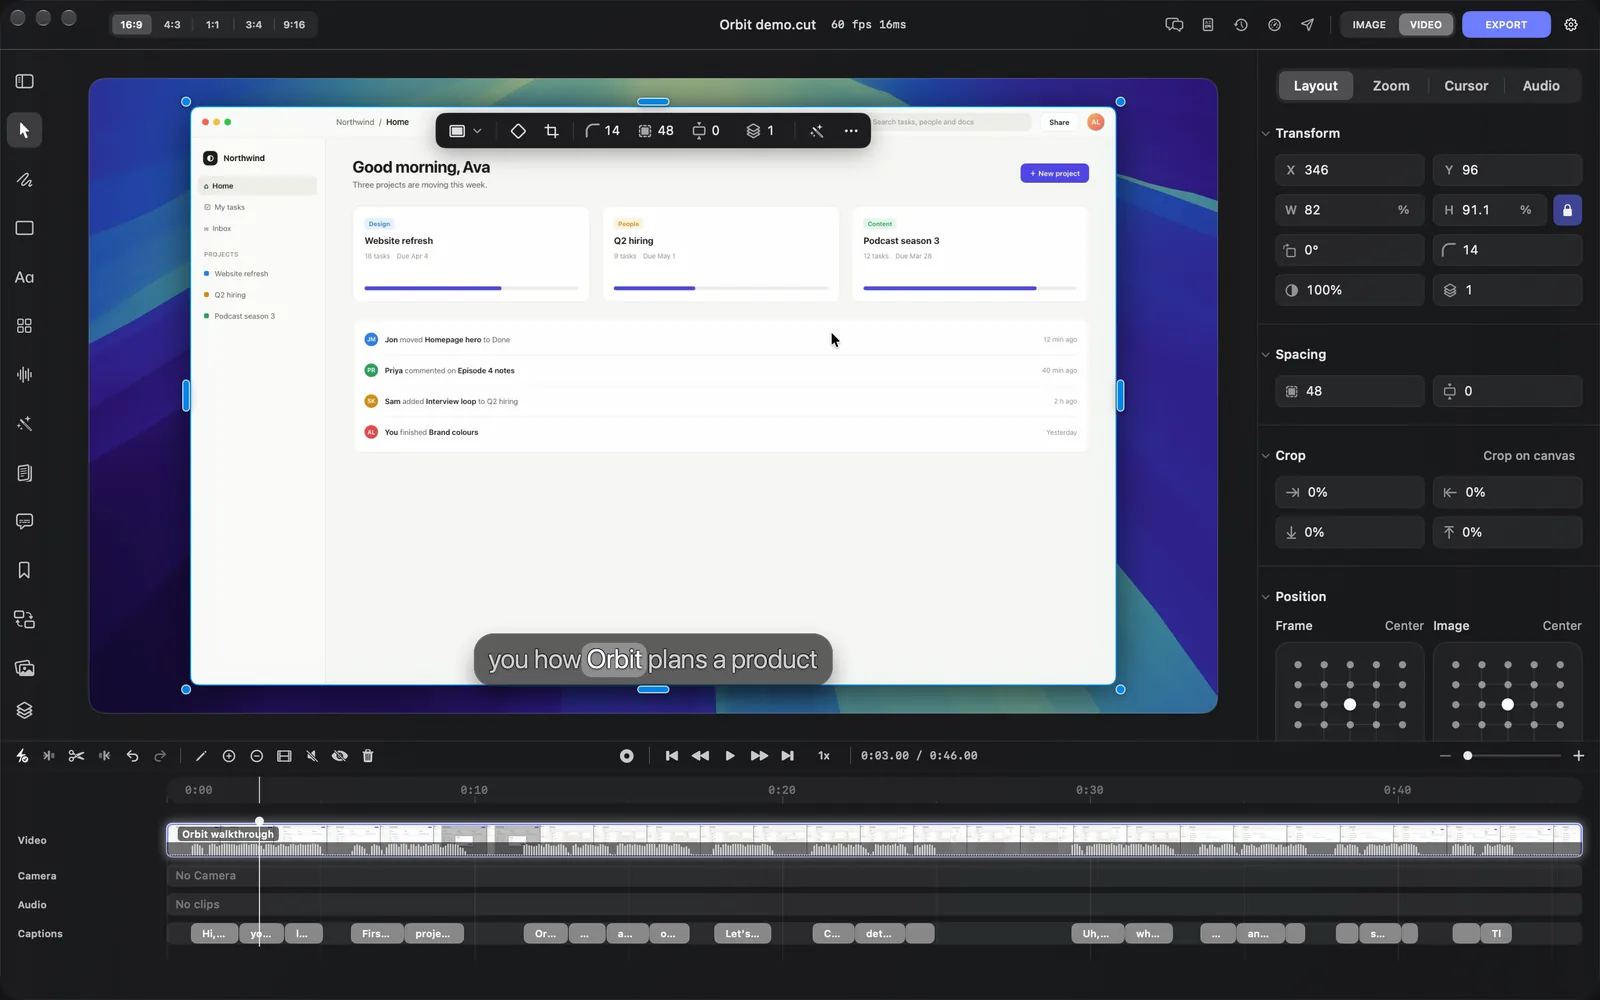Switch to IMAGE mode
This screenshot has width=1600, height=1000.
click(1369, 25)
